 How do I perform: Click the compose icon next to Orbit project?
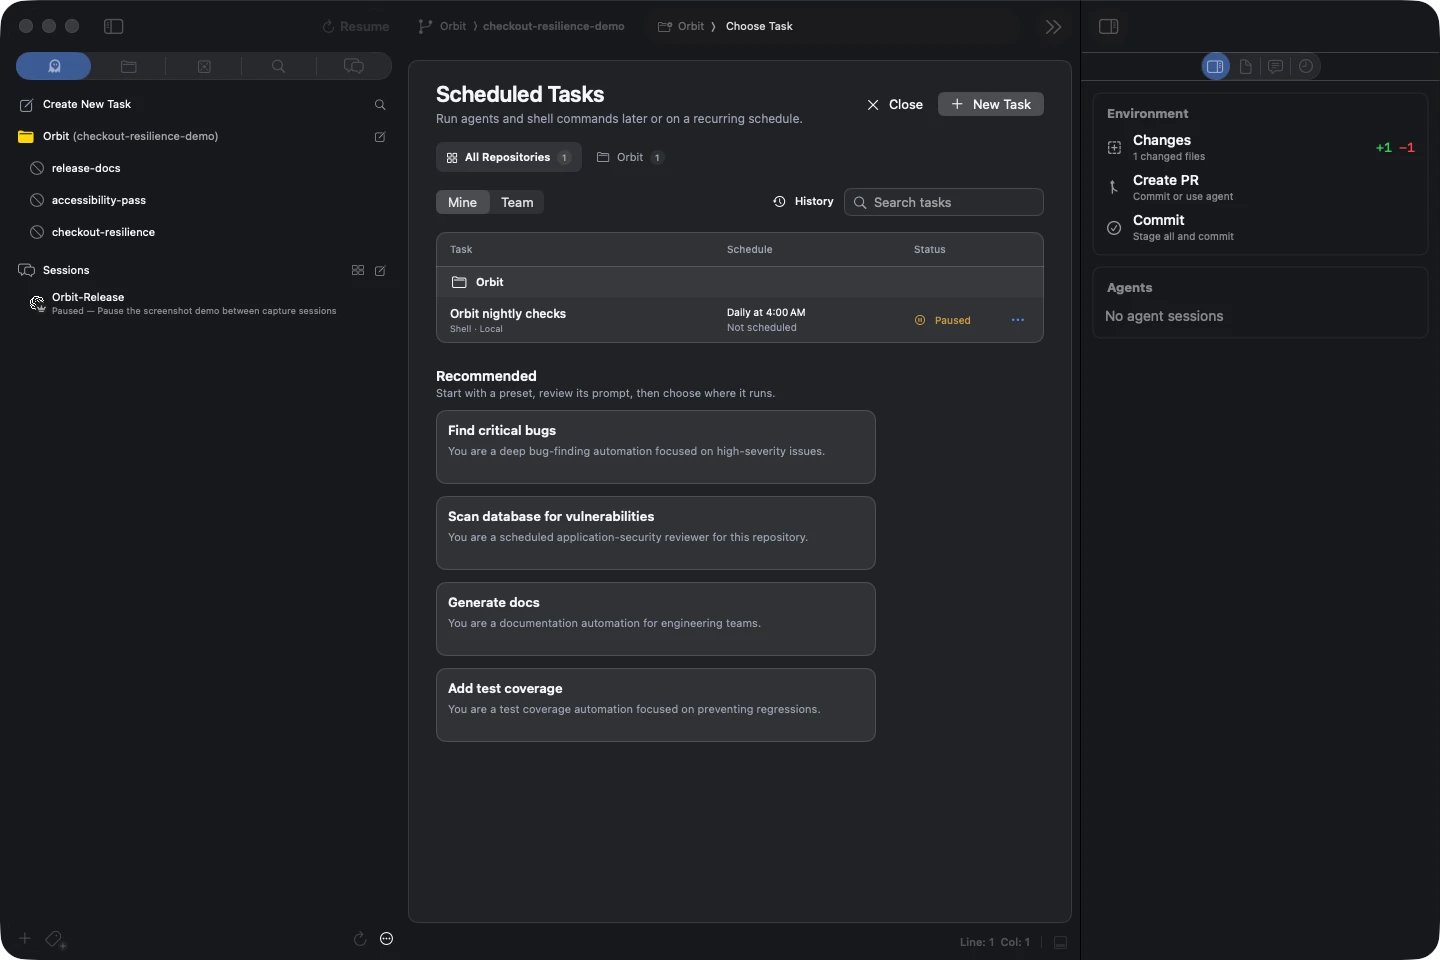tap(380, 137)
